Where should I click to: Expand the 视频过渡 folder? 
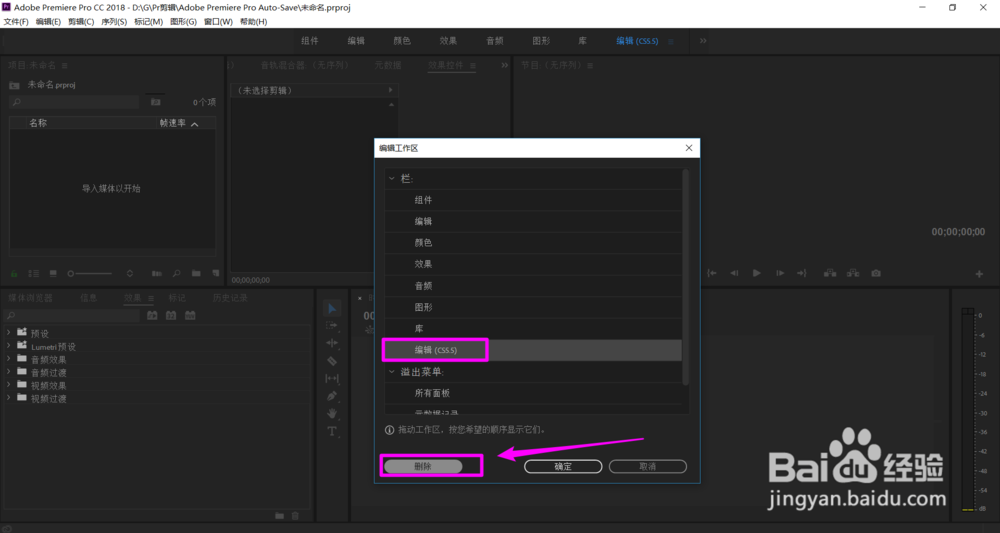(9, 398)
